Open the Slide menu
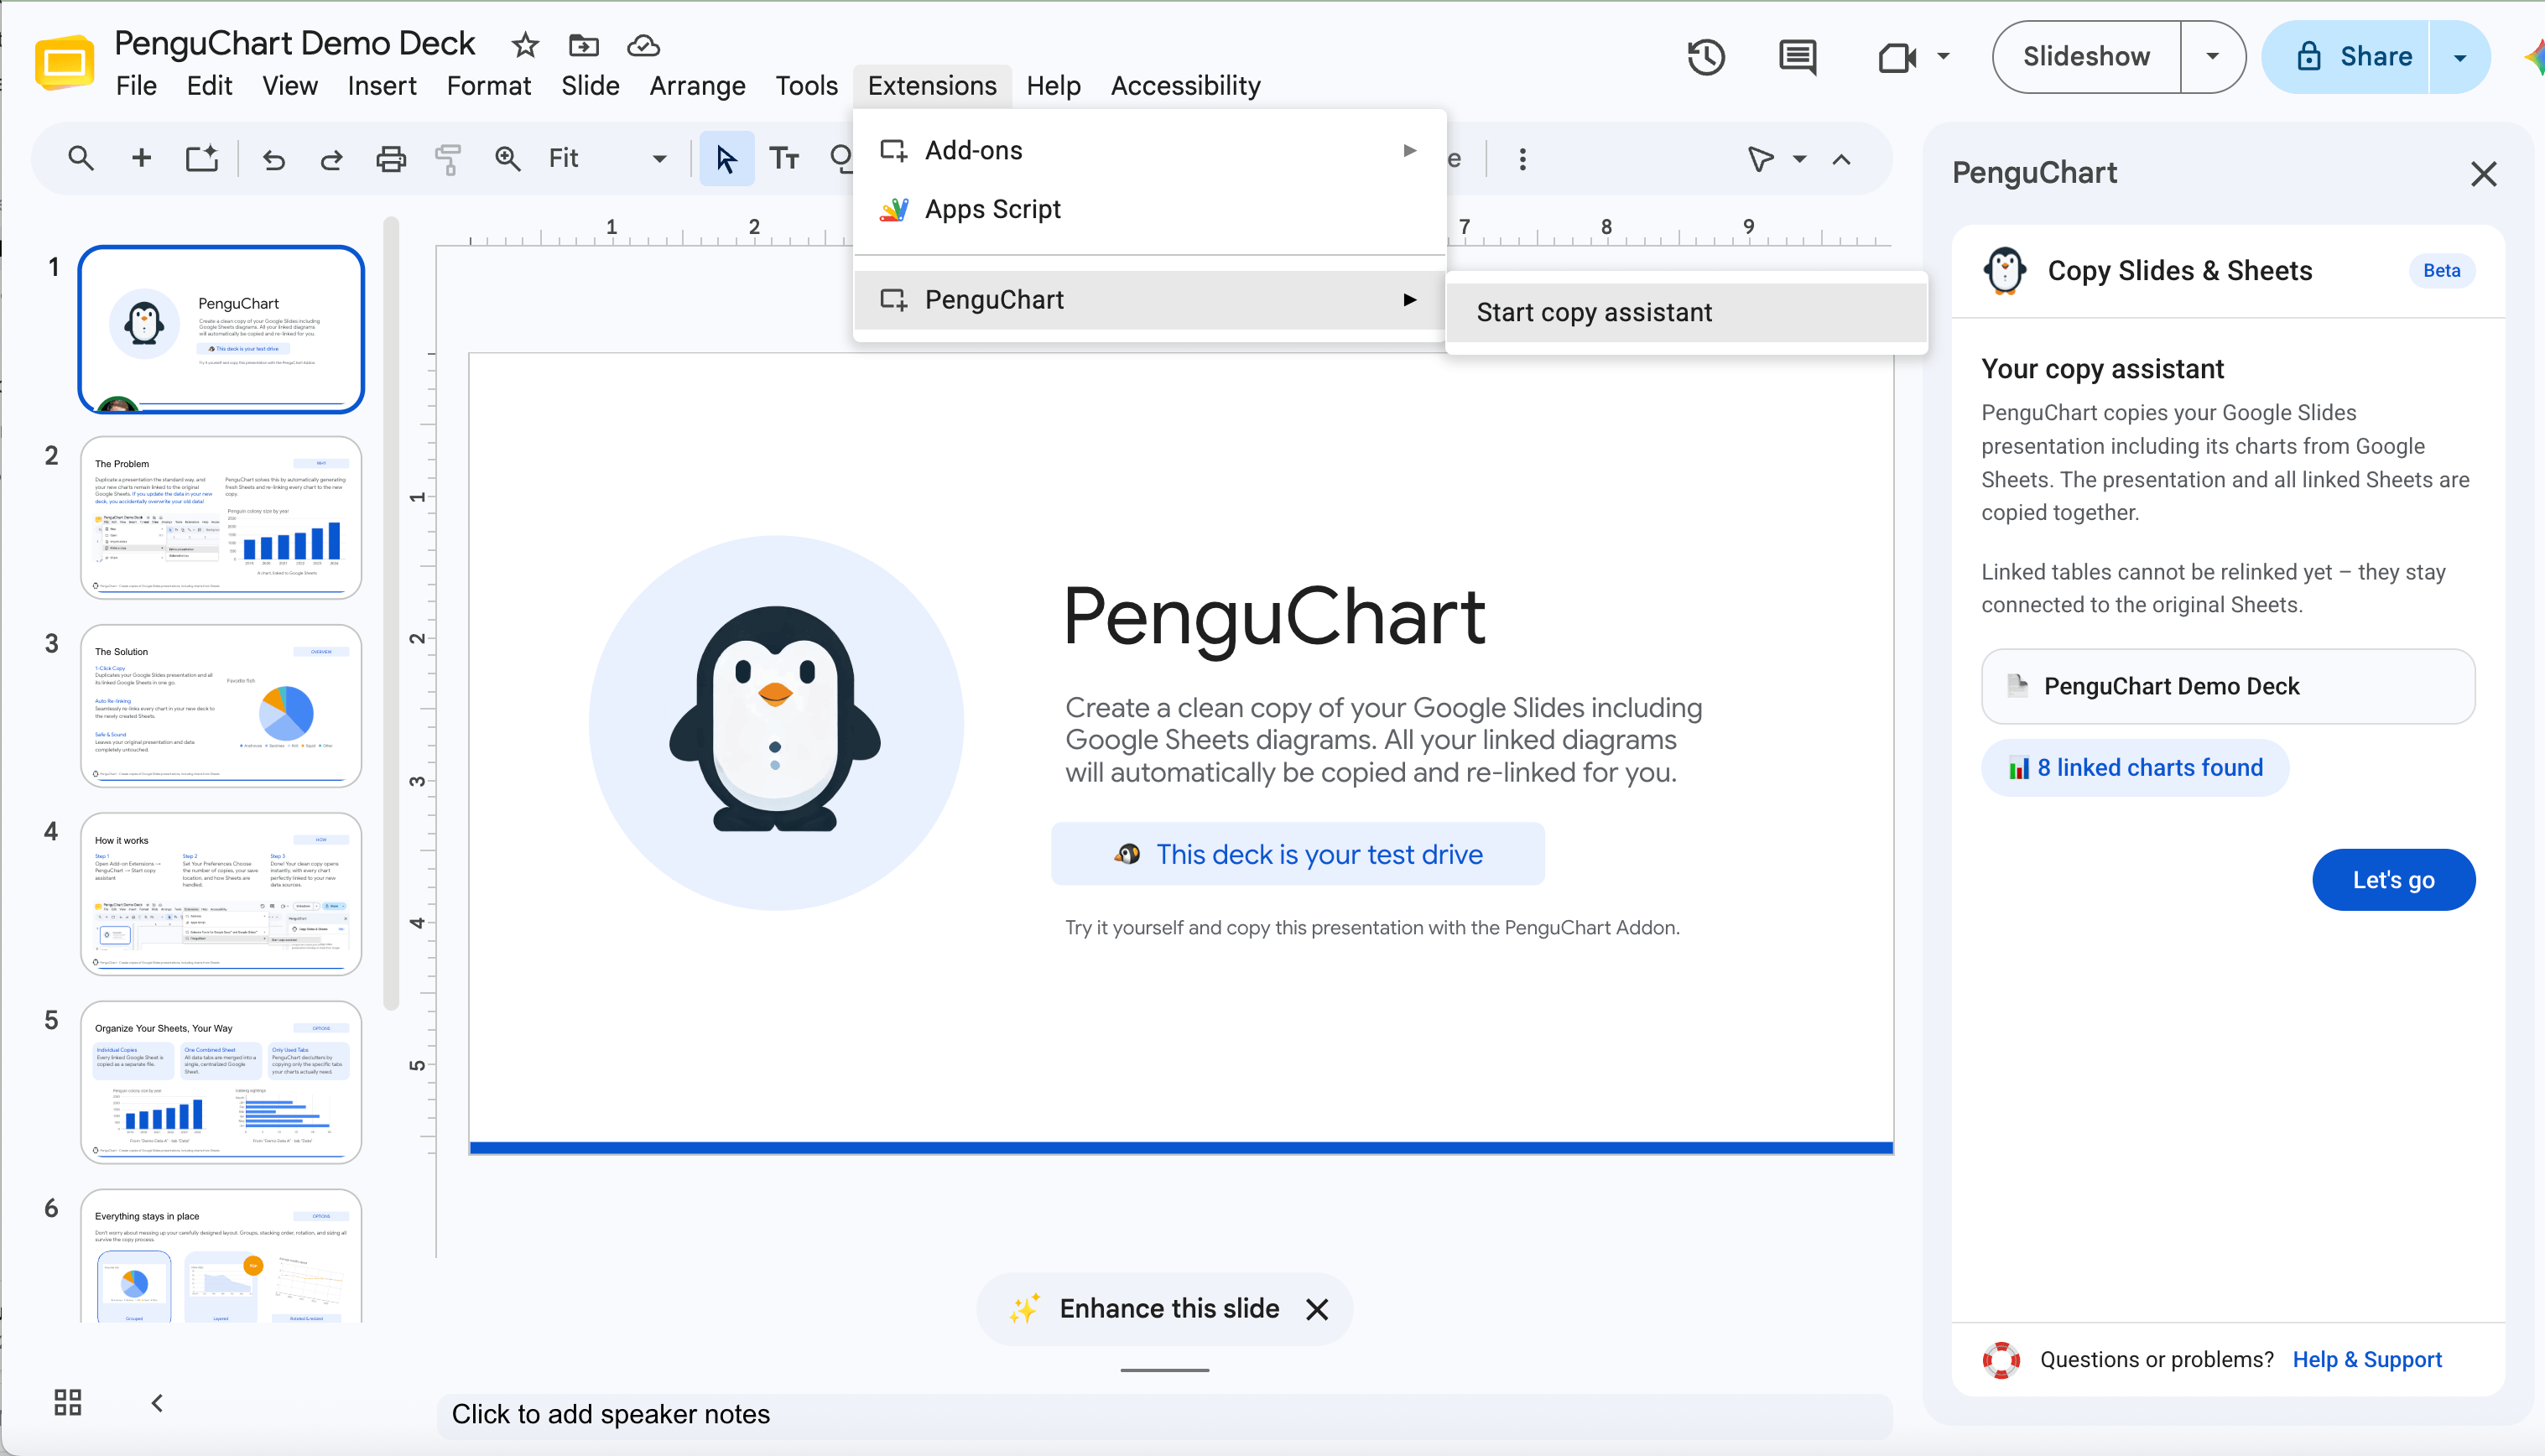The image size is (2545, 1456). tap(590, 86)
